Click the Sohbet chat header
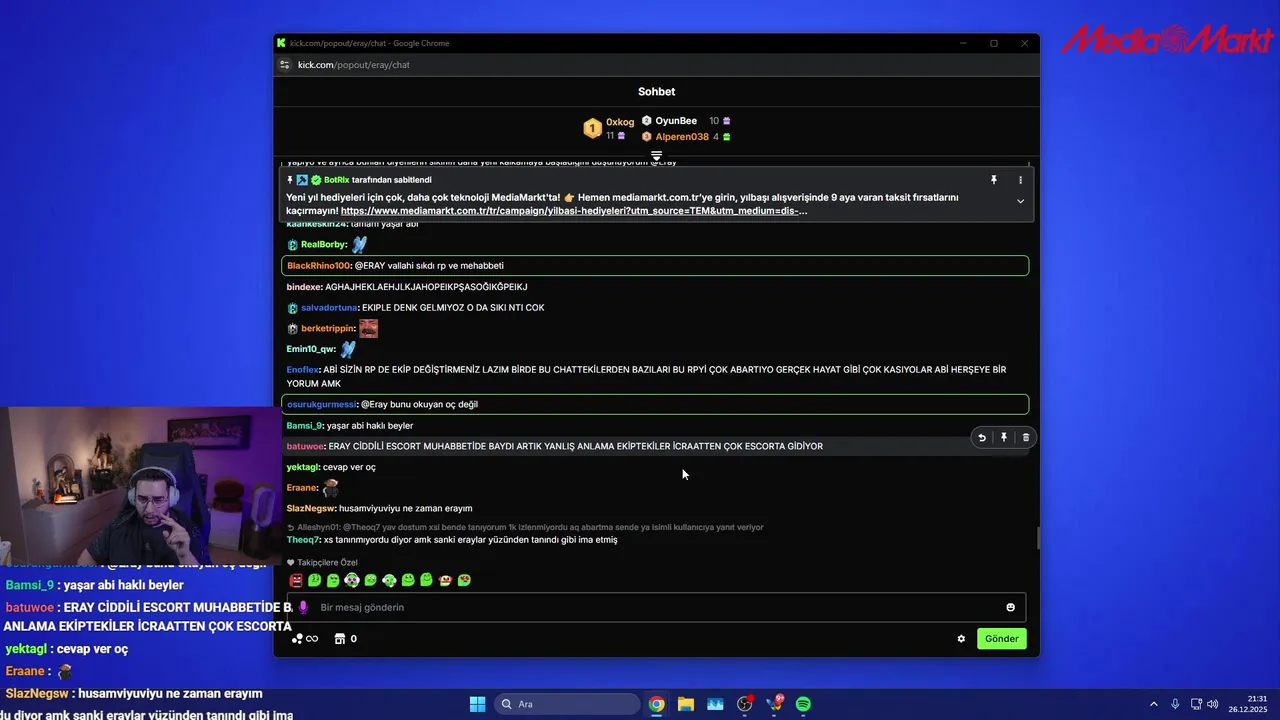 click(656, 92)
